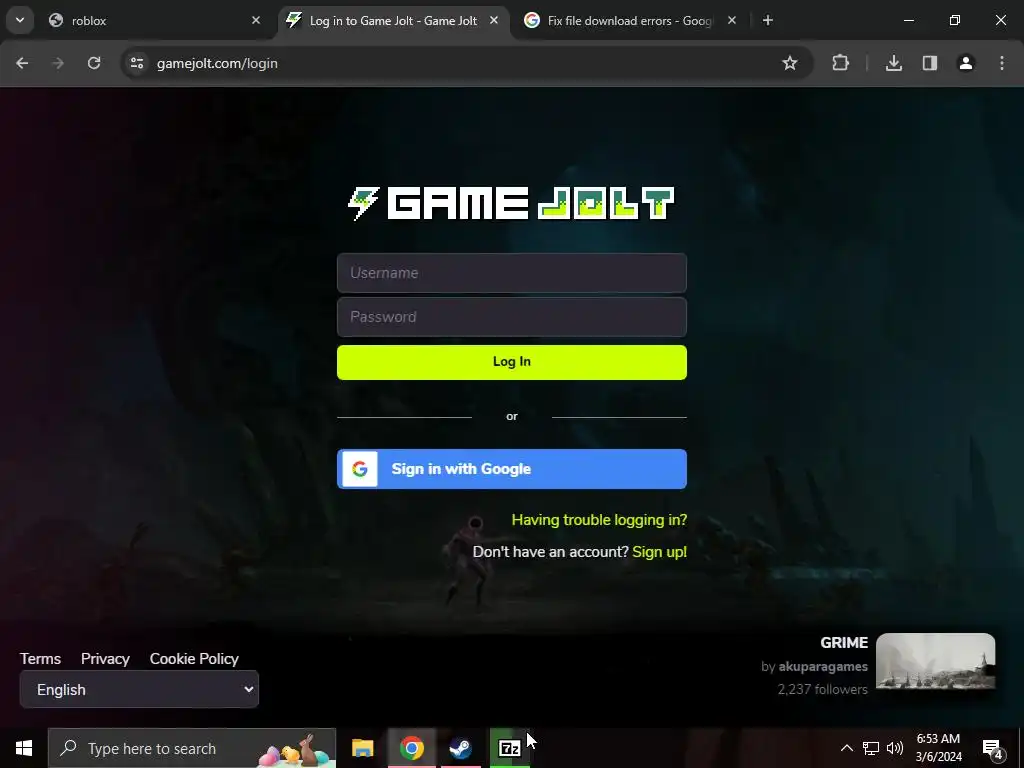Screen dimensions: 1024x768
Task: Click the Username input field
Action: pyautogui.click(x=511, y=273)
